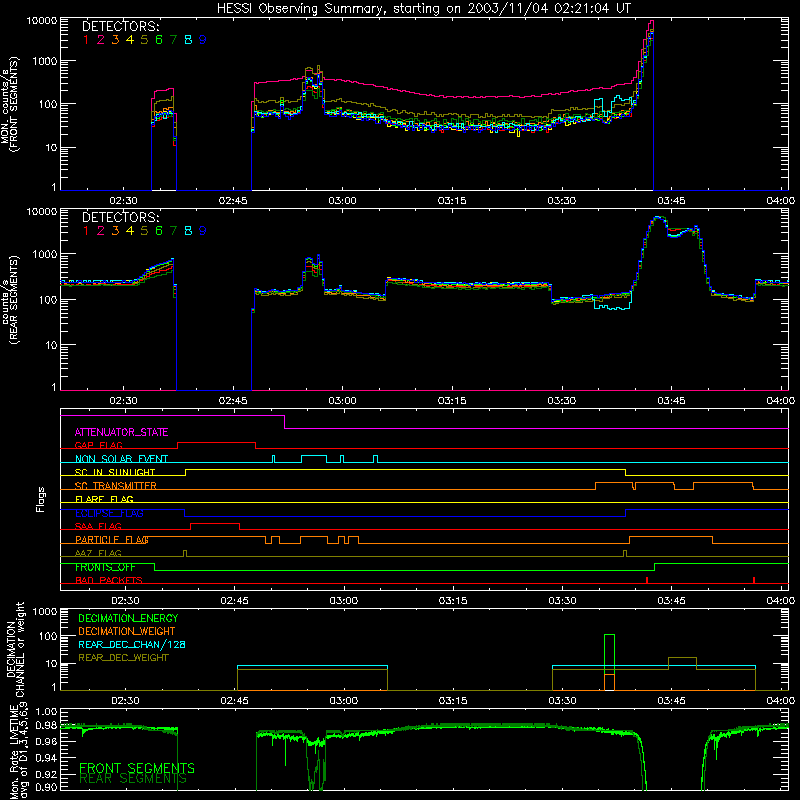800x800 pixels.
Task: Click 10000 on rear segments y-axis
Action: click(x=42, y=212)
